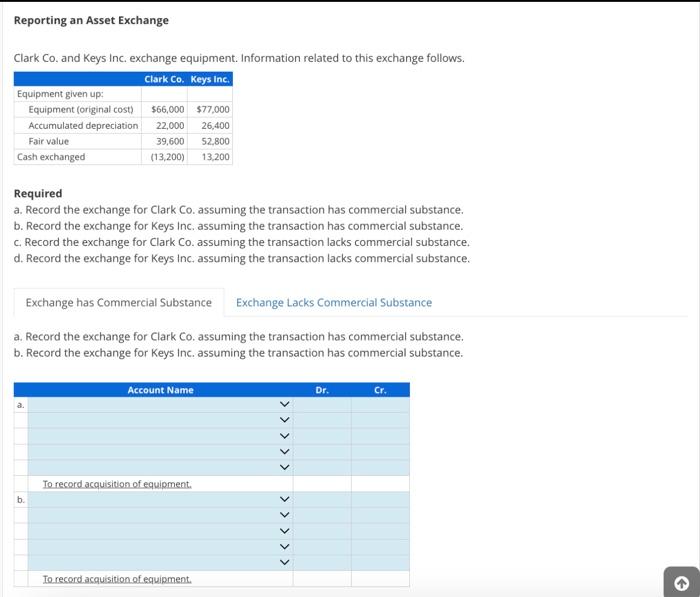Viewport: 700px width, 597px height.
Task: Click Dr. field in first row of entry a
Action: pyautogui.click(x=322, y=404)
